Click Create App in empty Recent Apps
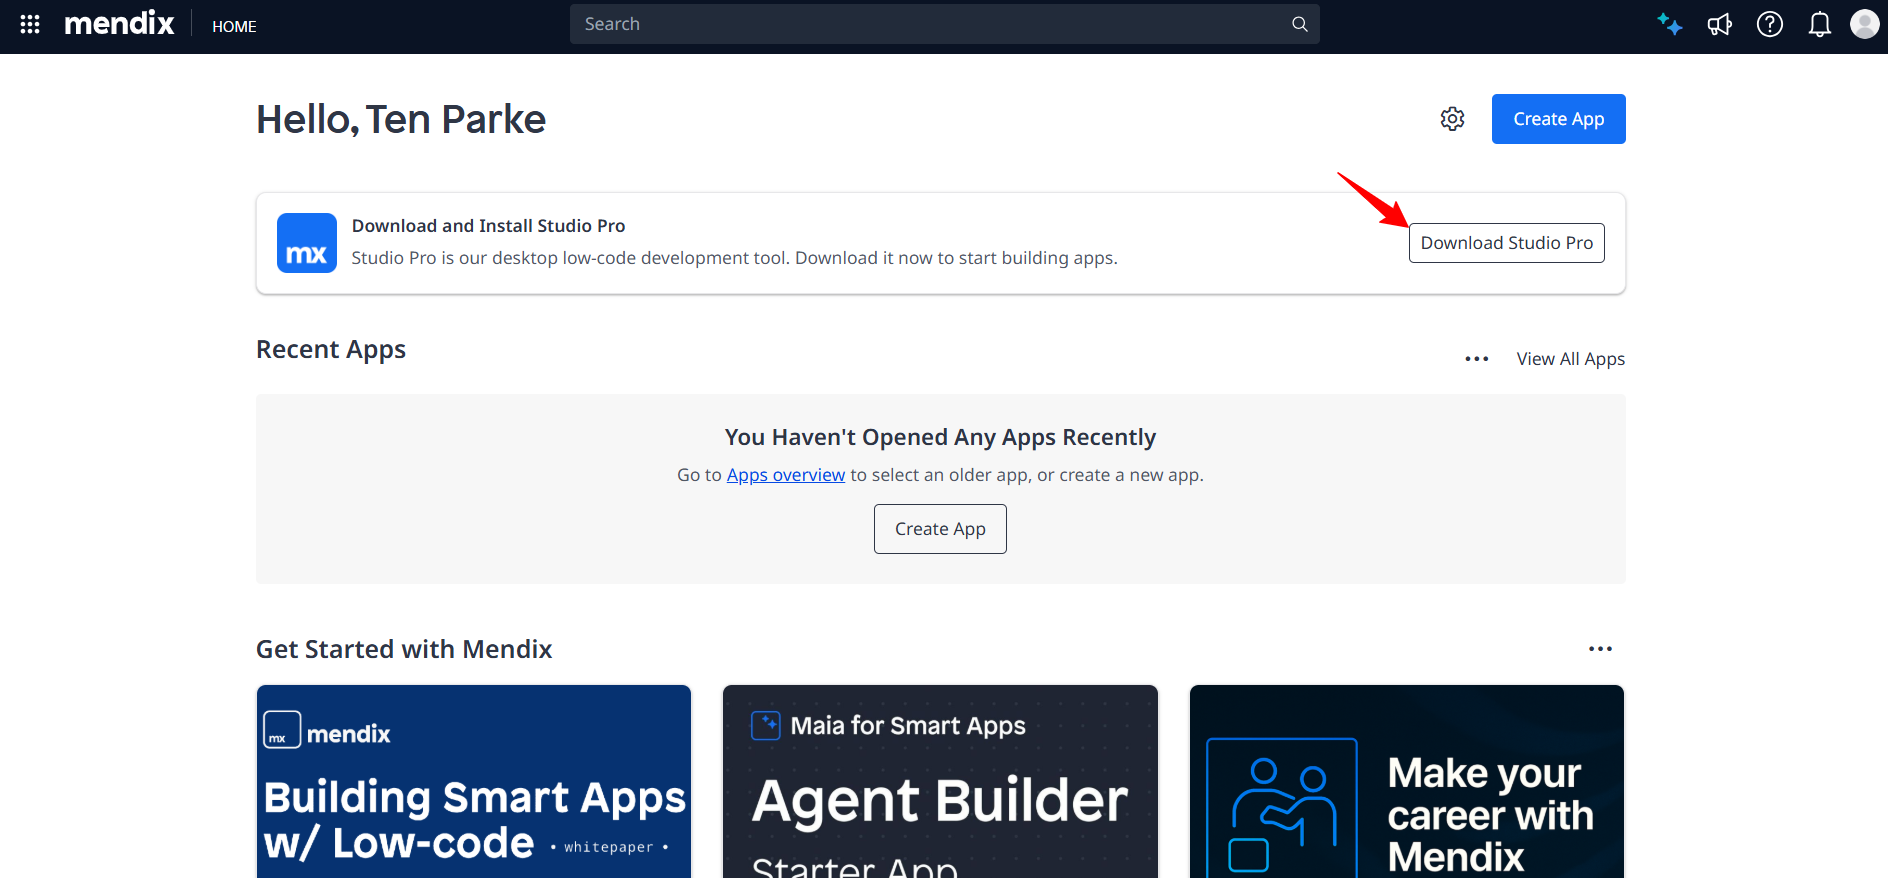This screenshot has height=878, width=1888. coord(940,529)
